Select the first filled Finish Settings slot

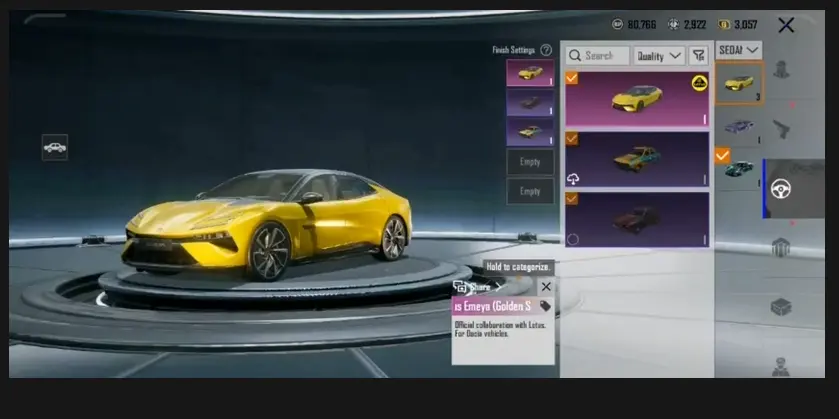[x=530, y=73]
